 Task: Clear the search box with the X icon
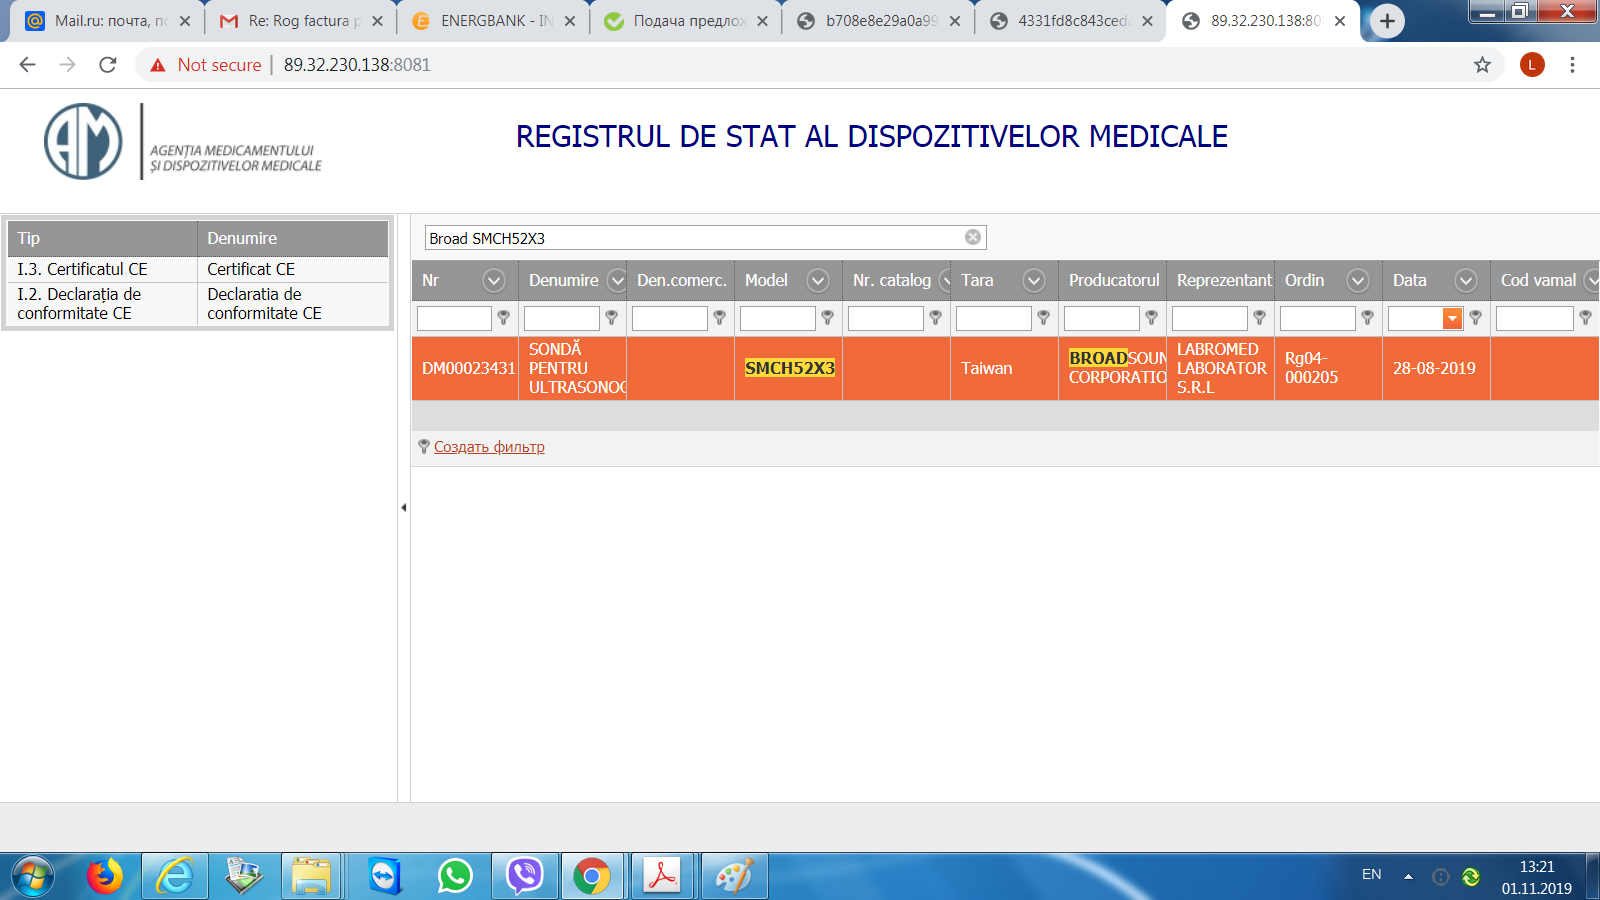click(x=972, y=237)
